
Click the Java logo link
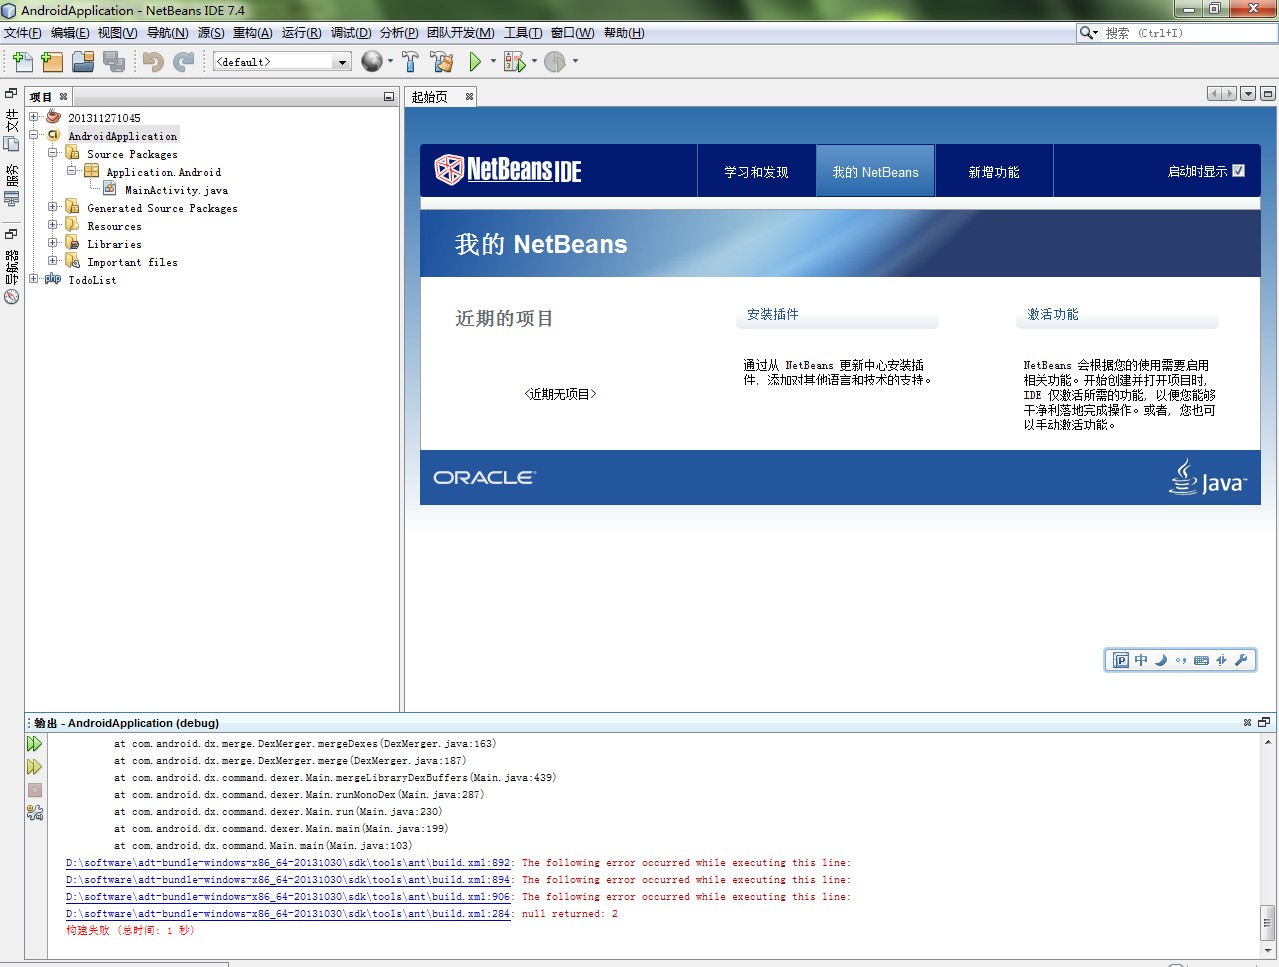[1208, 478]
